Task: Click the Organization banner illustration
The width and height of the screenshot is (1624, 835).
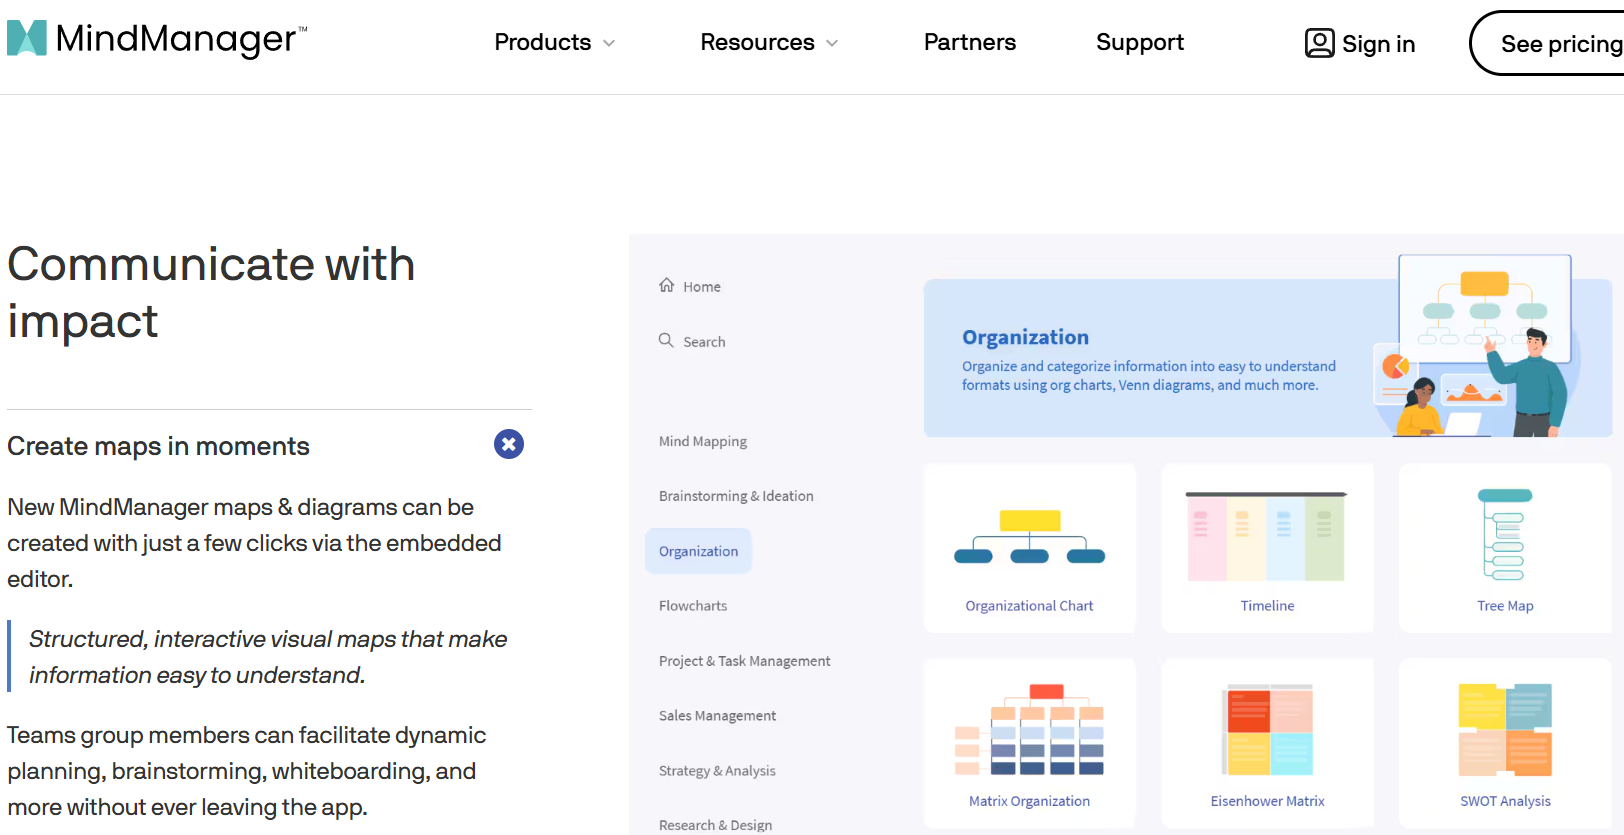Action: tap(1476, 346)
